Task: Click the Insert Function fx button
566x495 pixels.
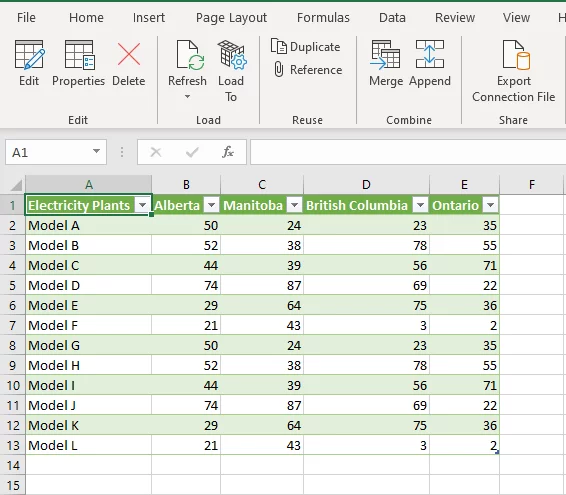Action: point(228,152)
